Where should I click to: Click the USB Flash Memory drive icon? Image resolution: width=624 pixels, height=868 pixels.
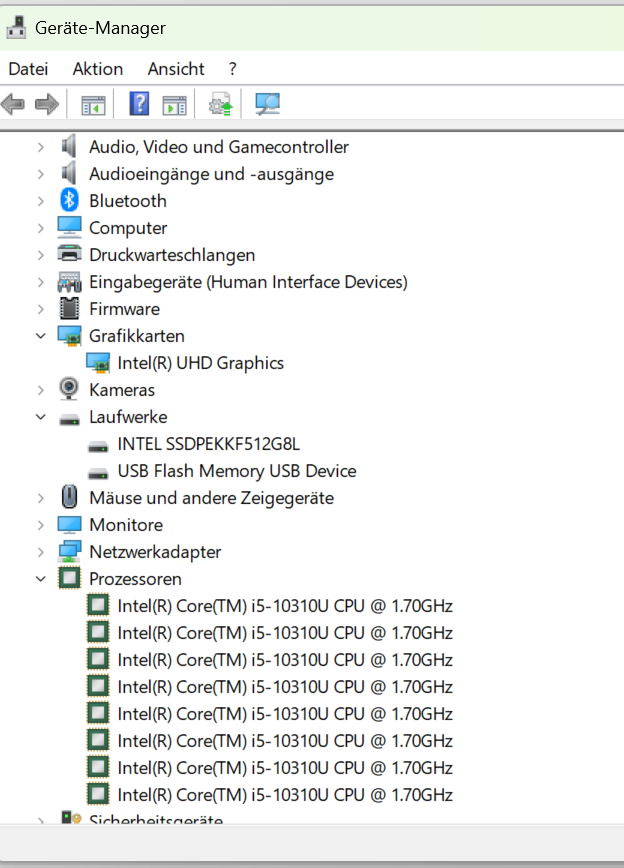(98, 473)
